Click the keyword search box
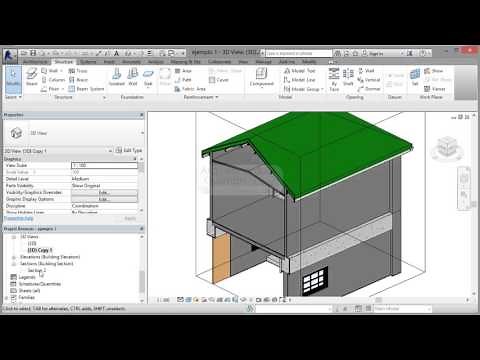This screenshot has height=360, width=480. (298, 53)
